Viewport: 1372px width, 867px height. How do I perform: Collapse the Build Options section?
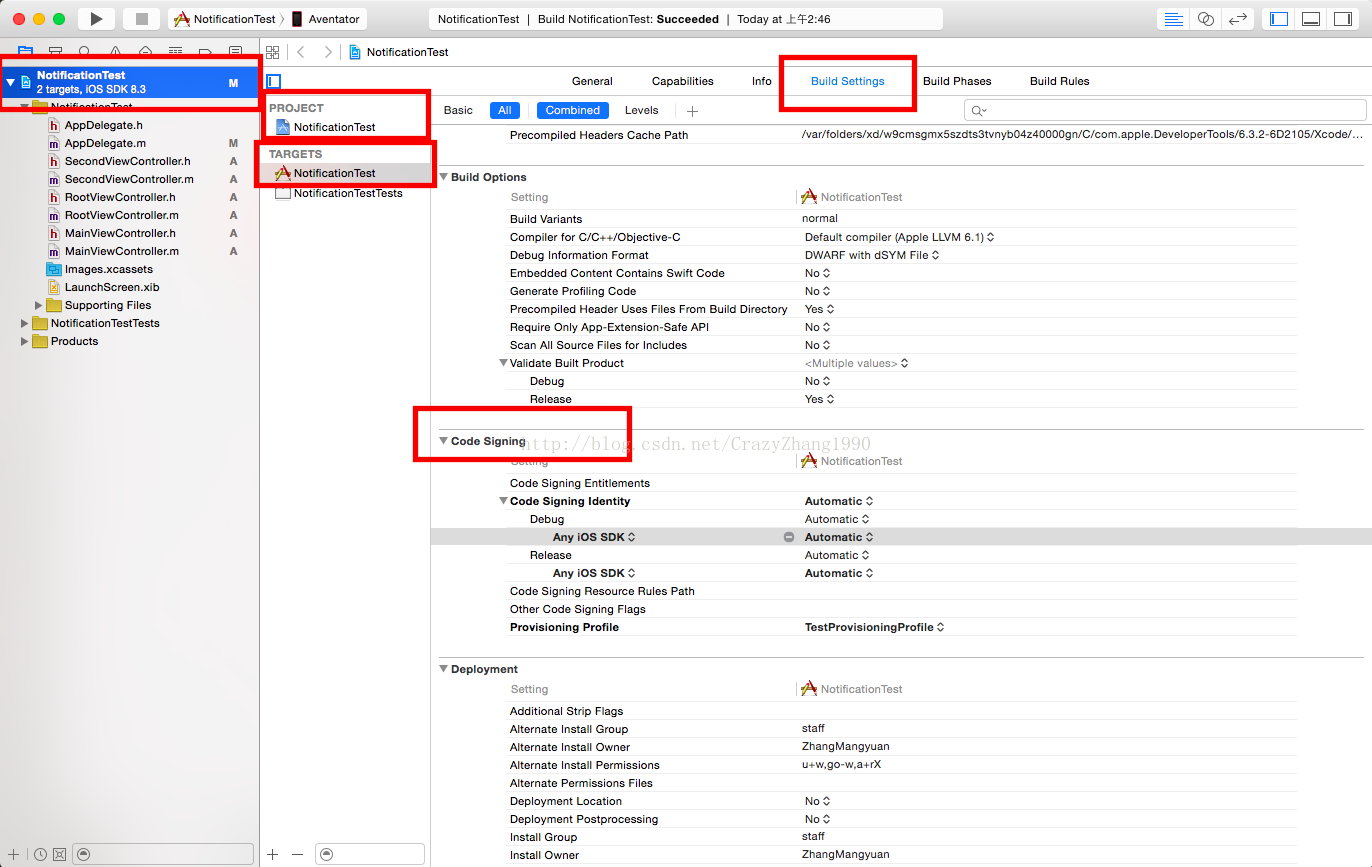[x=444, y=177]
